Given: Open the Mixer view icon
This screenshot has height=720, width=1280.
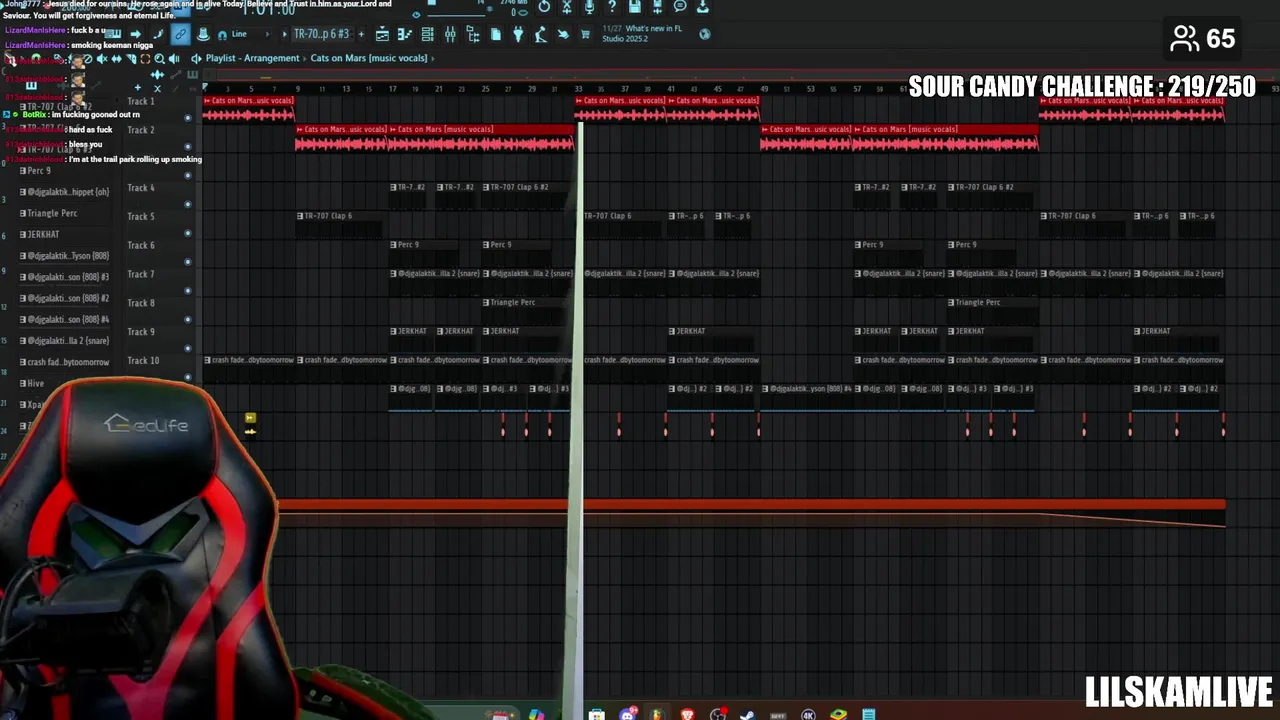Looking at the screenshot, I should point(450,34).
